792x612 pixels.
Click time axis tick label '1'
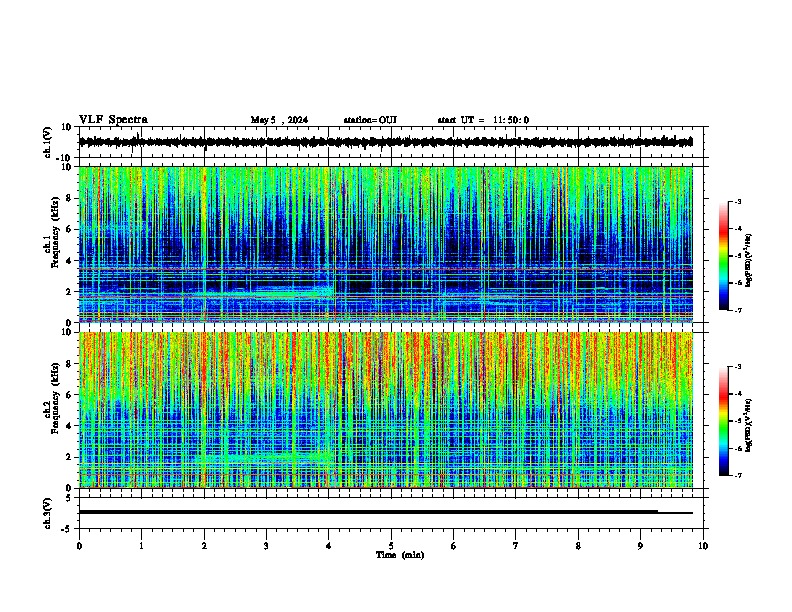tap(141, 546)
